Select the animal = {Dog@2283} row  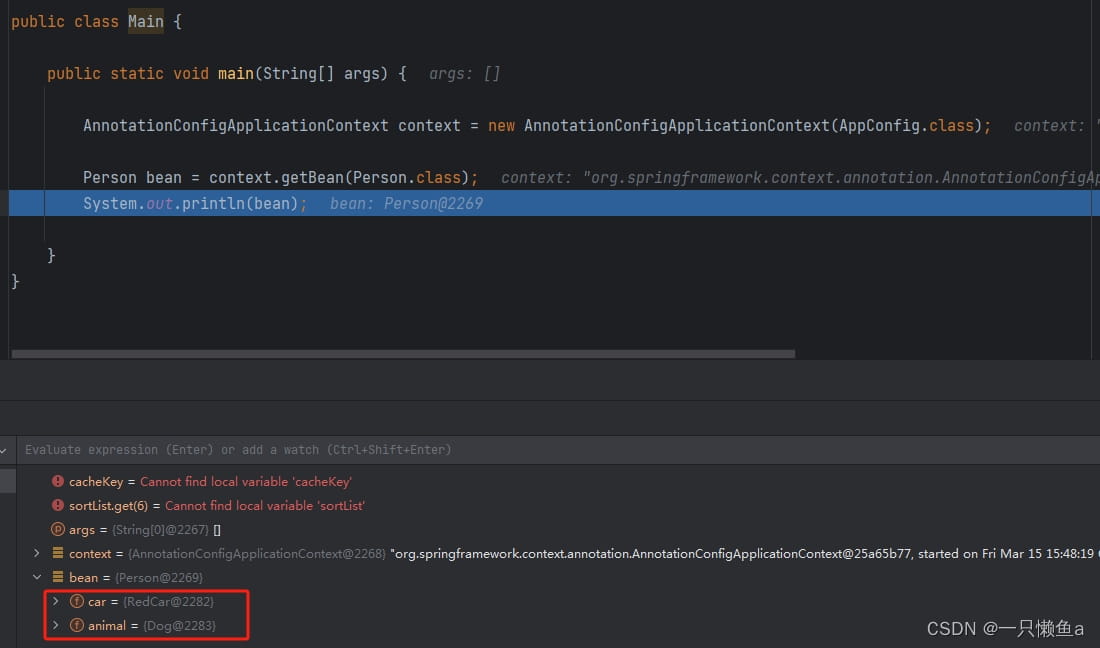(143, 625)
